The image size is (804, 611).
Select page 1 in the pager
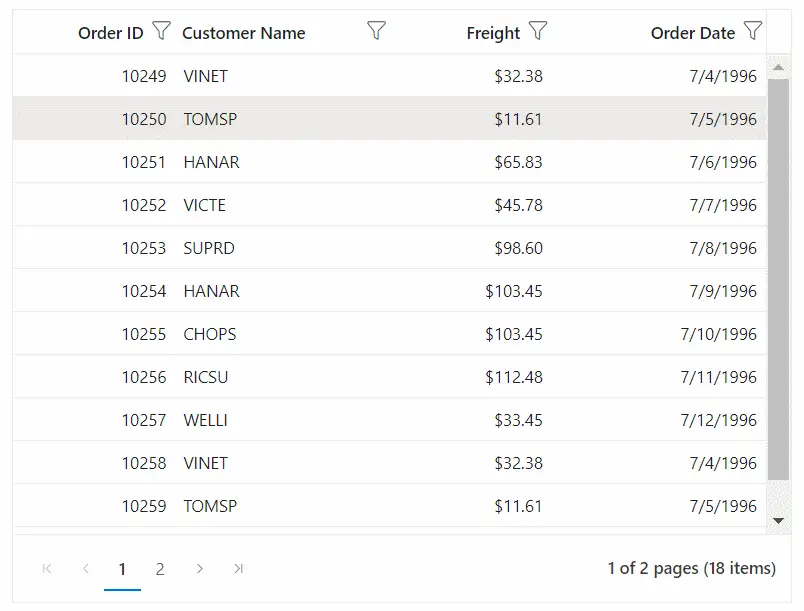click(122, 568)
